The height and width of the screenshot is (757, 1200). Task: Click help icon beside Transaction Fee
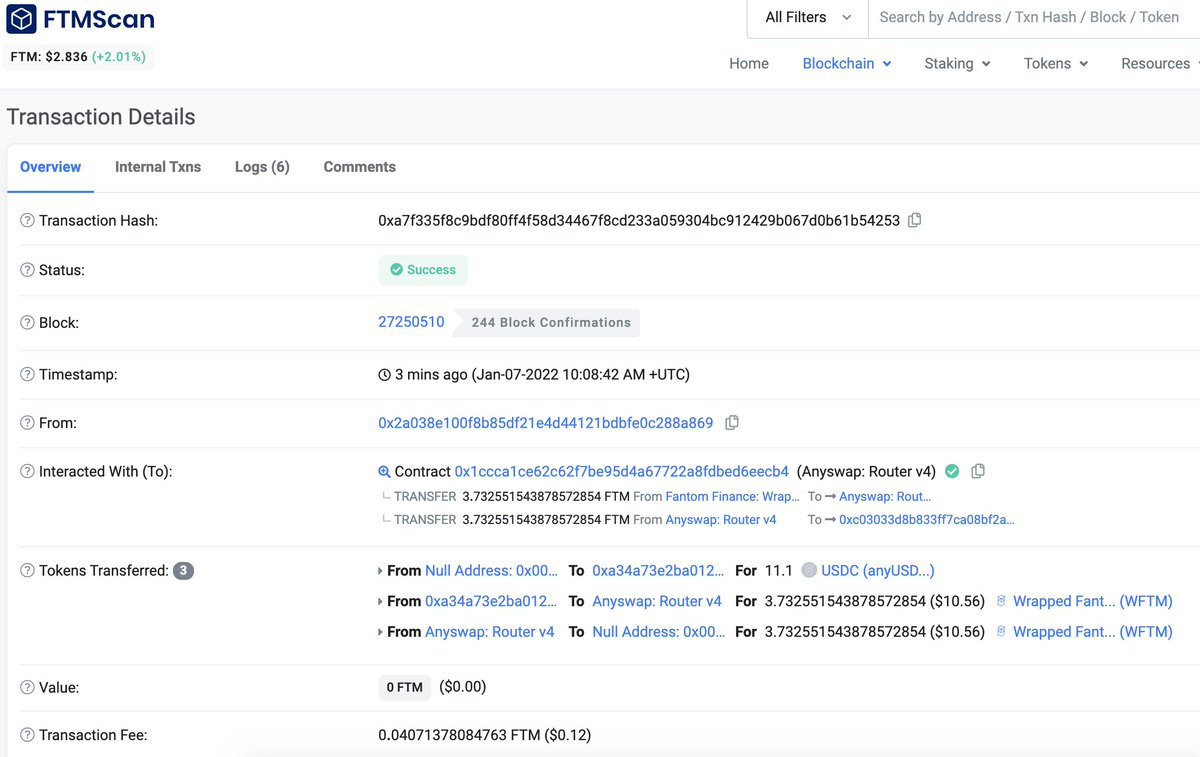(x=27, y=735)
